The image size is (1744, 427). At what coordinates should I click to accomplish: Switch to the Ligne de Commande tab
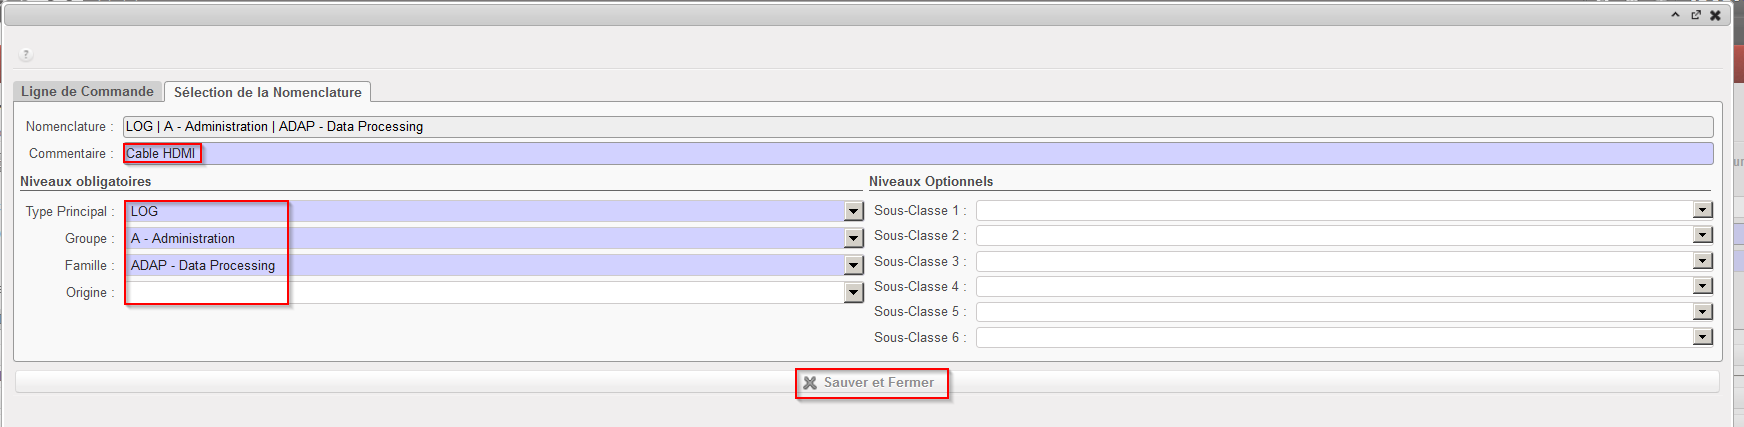click(87, 91)
